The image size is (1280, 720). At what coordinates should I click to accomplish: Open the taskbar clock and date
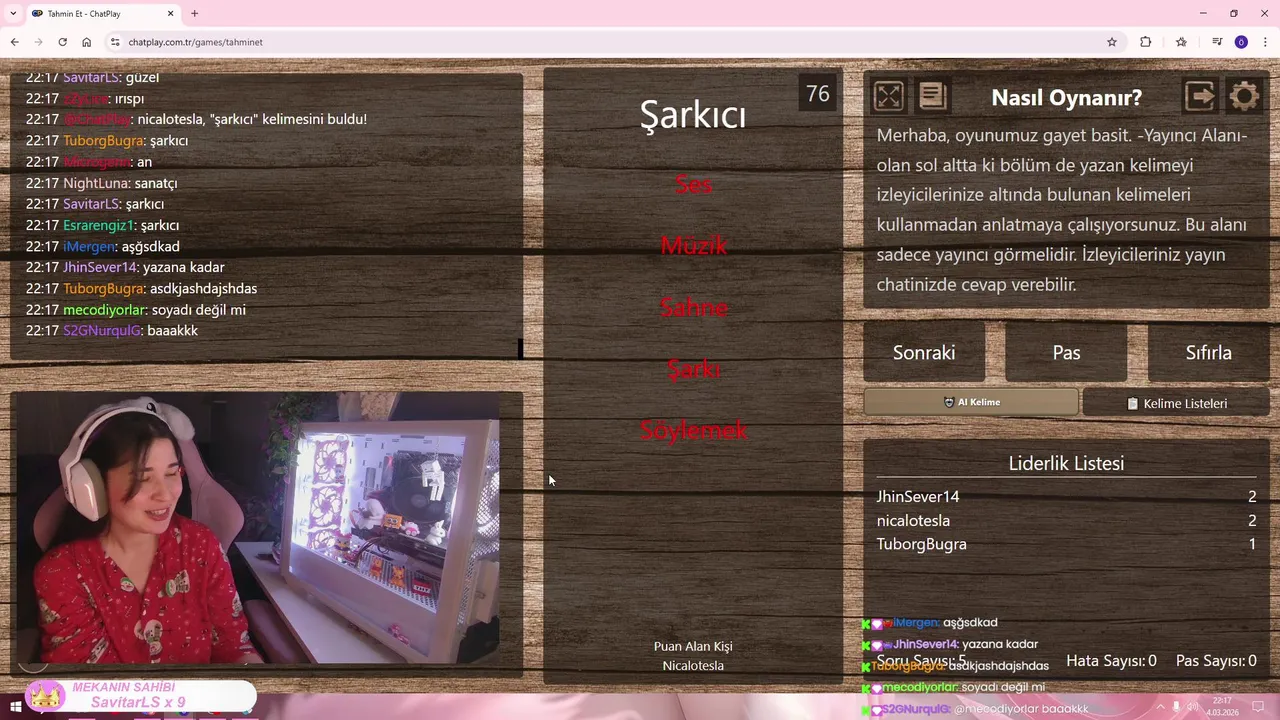pyautogui.click(x=1222, y=707)
